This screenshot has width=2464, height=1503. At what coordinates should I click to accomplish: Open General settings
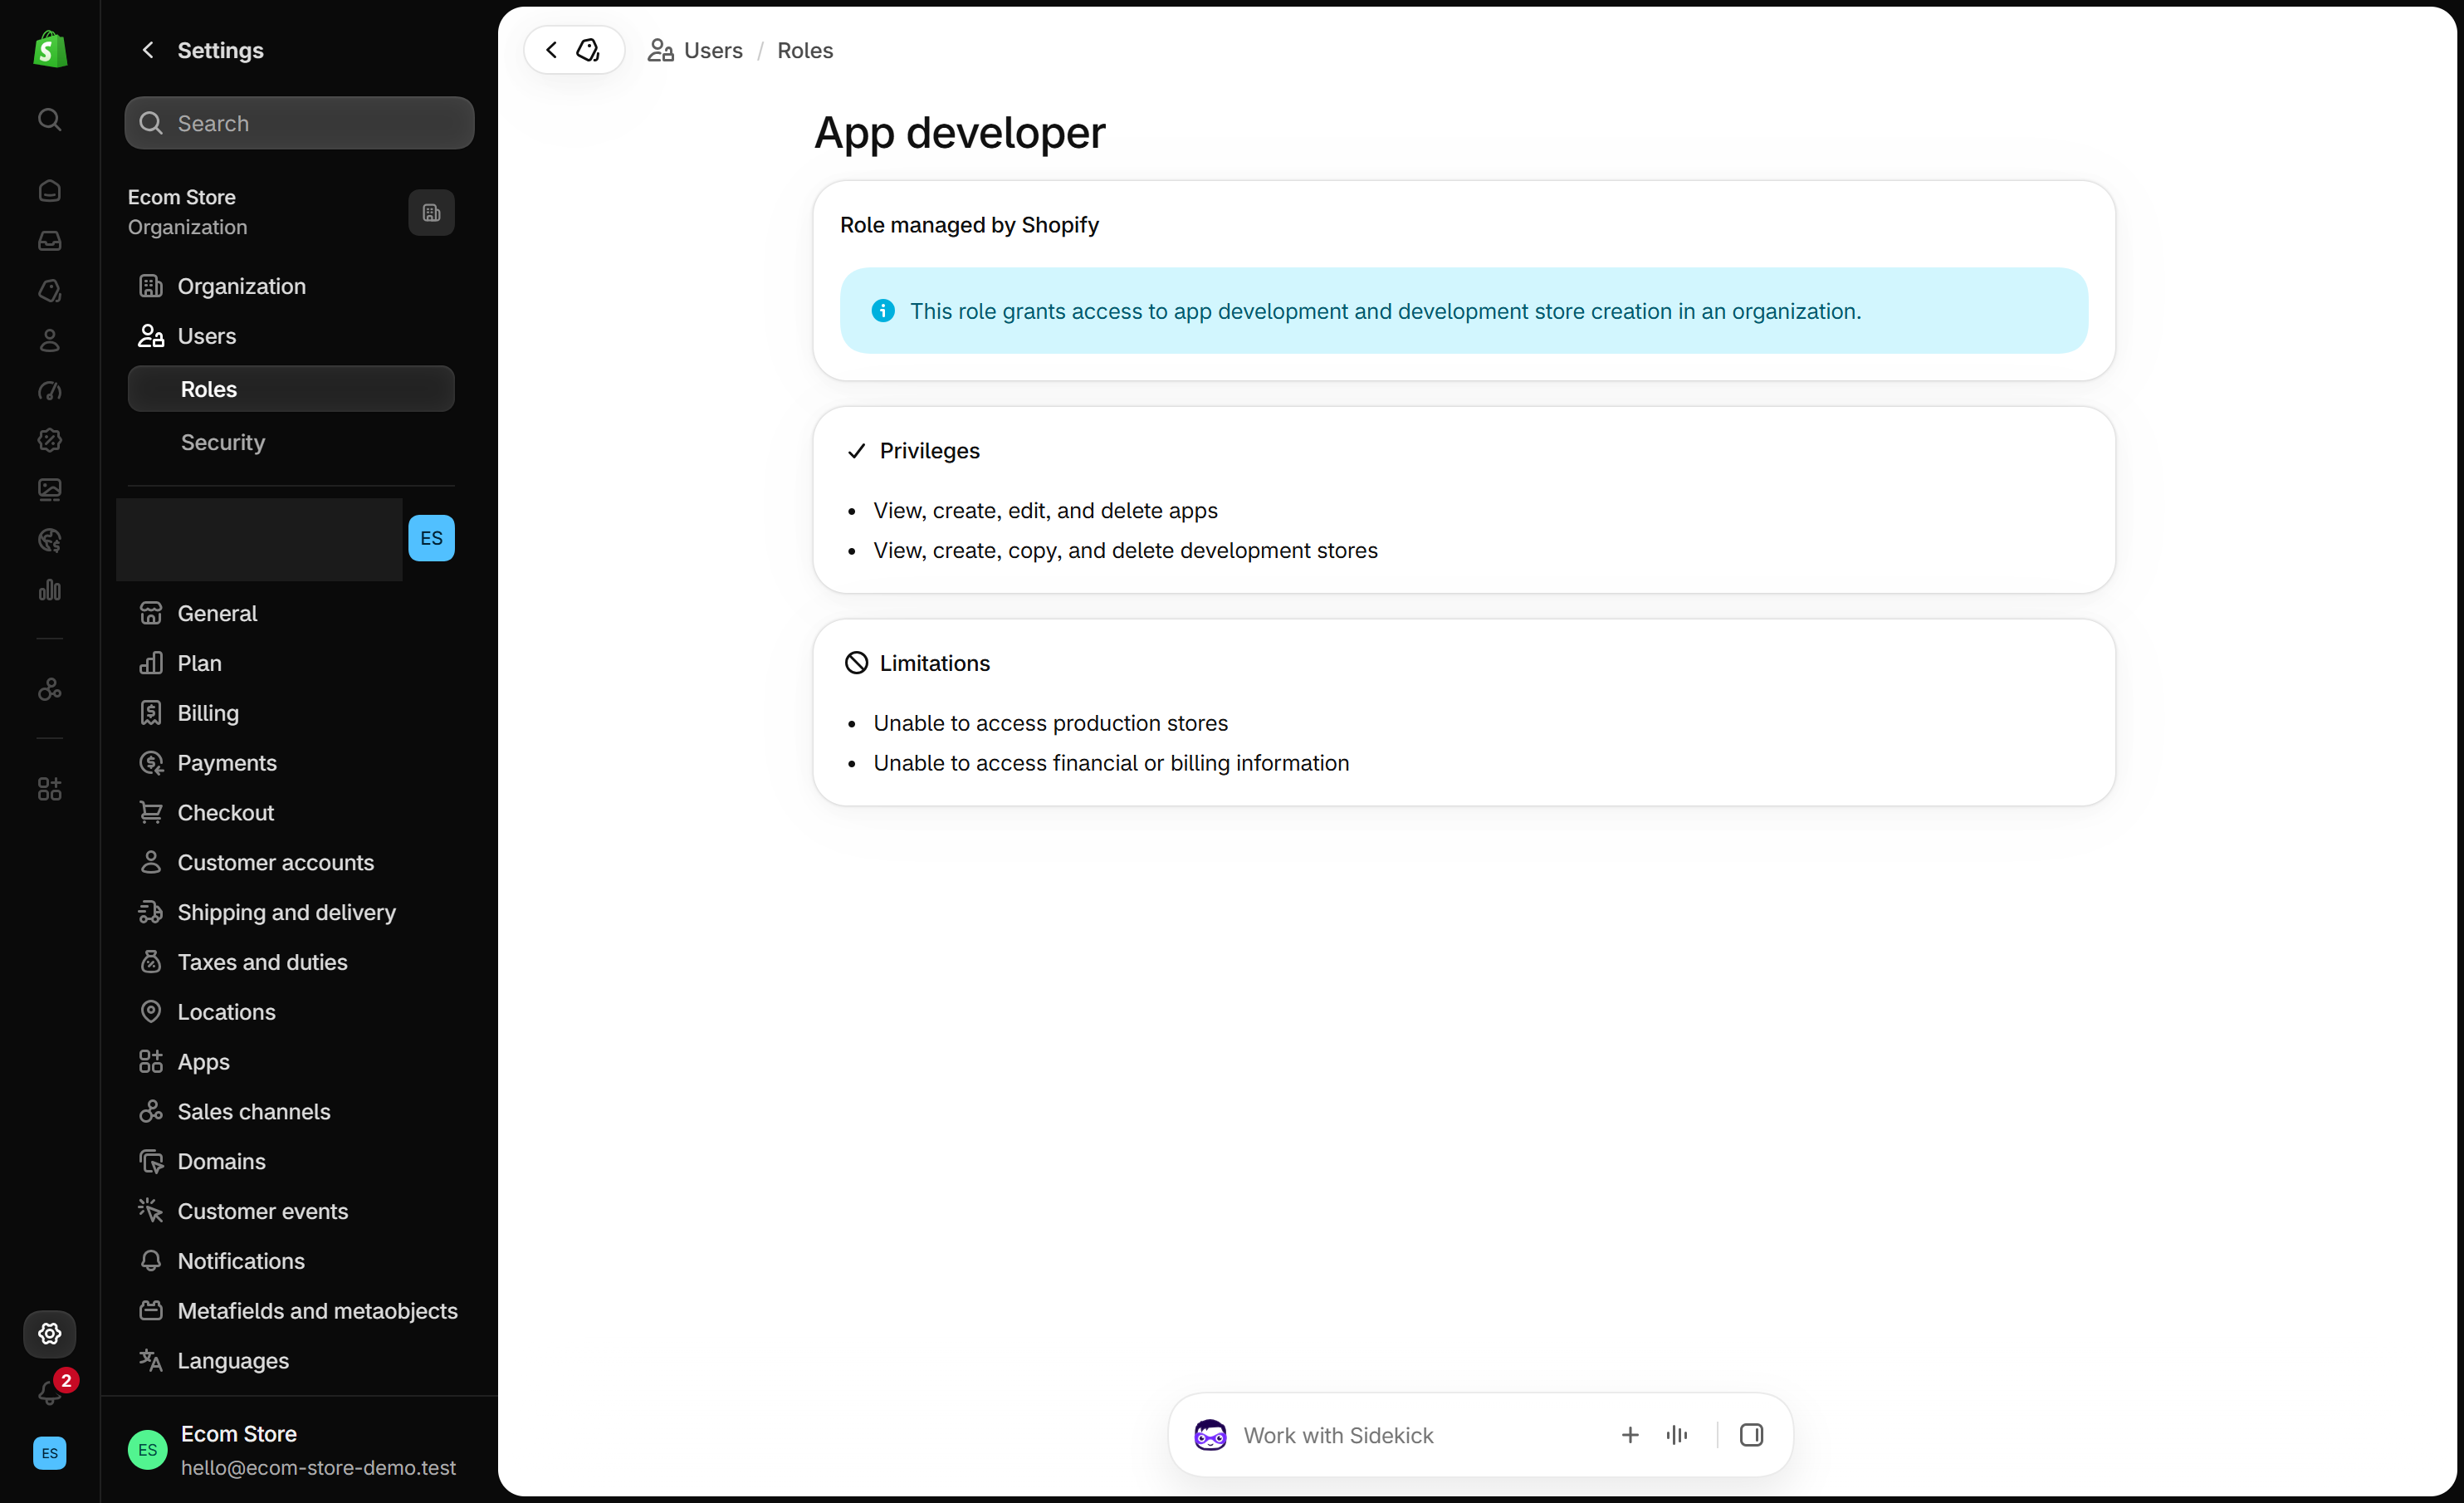(291, 613)
